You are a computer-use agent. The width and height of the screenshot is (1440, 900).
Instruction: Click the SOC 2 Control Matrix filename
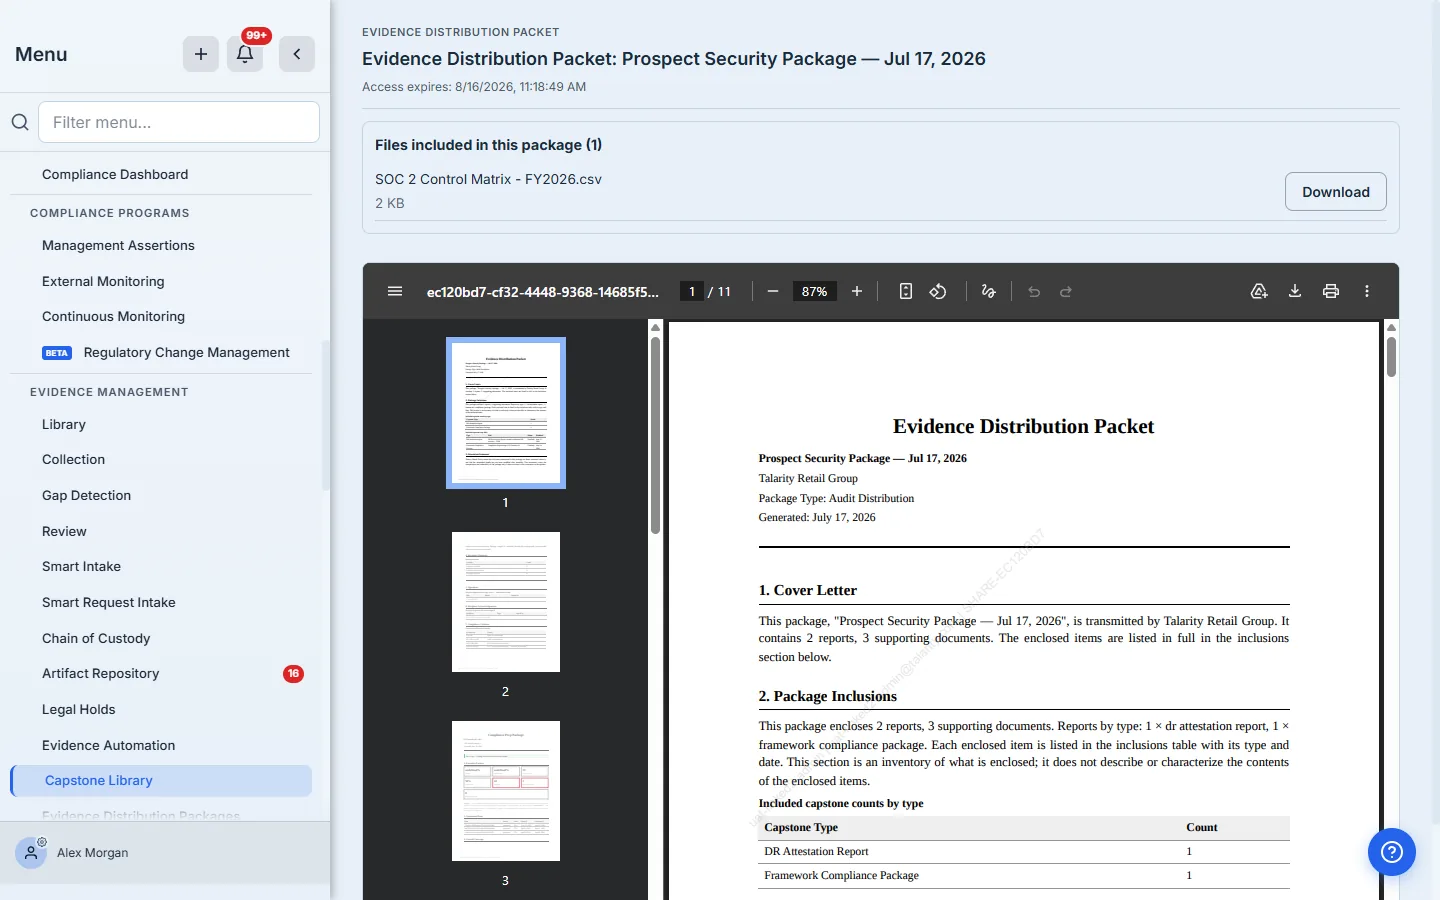(488, 179)
